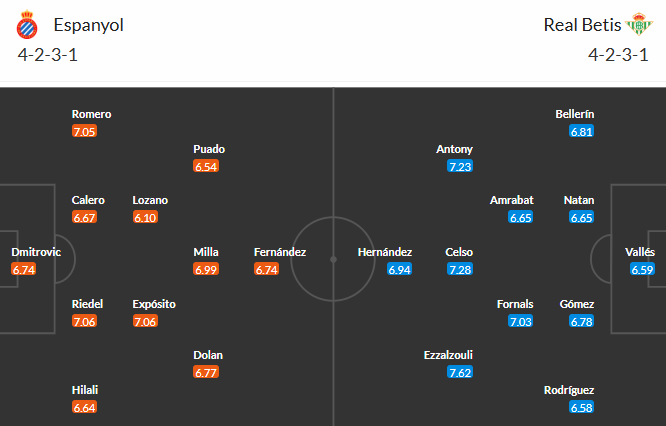Image resolution: width=666 pixels, height=426 pixels.
Task: Select goalkeeper Vallés on the pitch
Action: tap(642, 252)
